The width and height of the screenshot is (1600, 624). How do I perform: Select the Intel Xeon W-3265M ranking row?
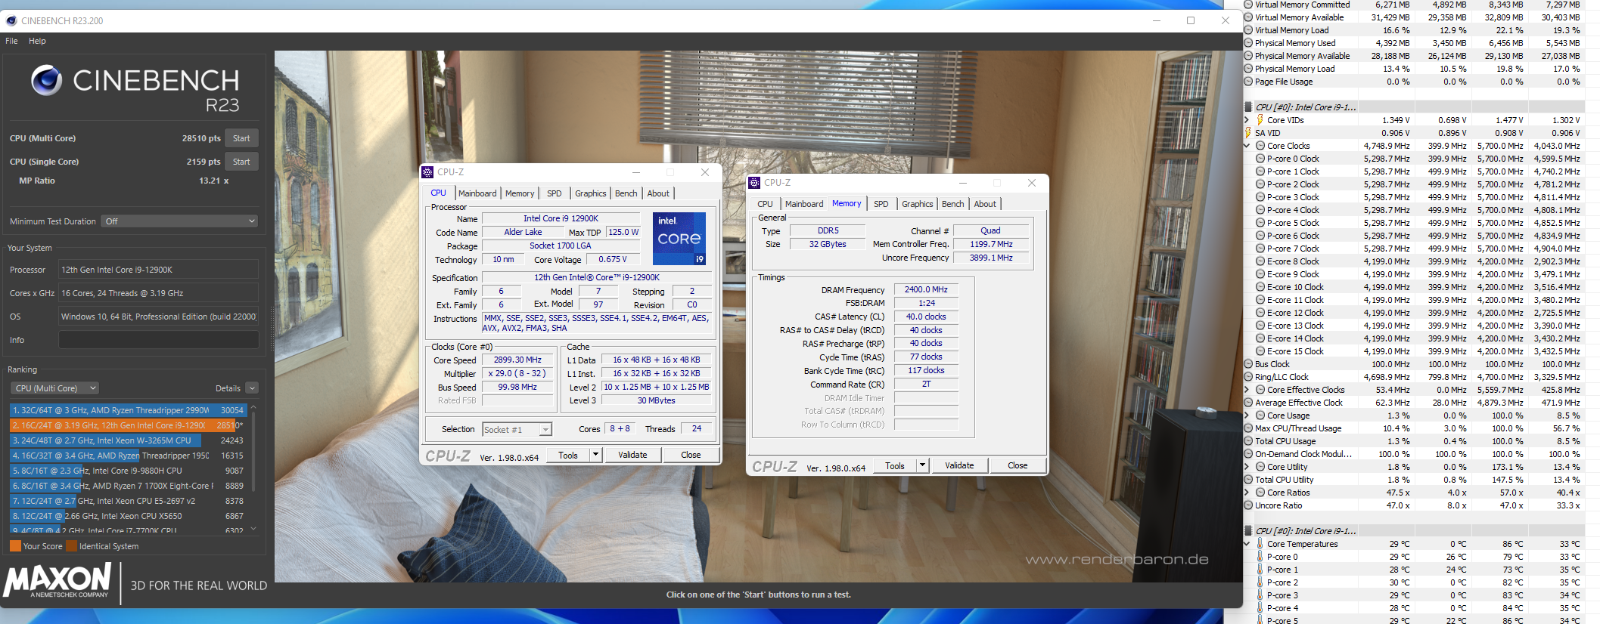[x=128, y=440]
